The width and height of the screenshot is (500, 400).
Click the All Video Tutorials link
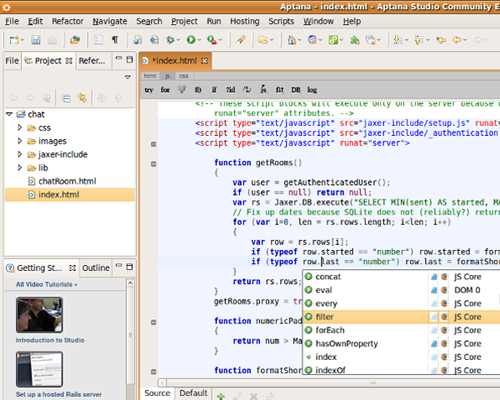pos(47,284)
